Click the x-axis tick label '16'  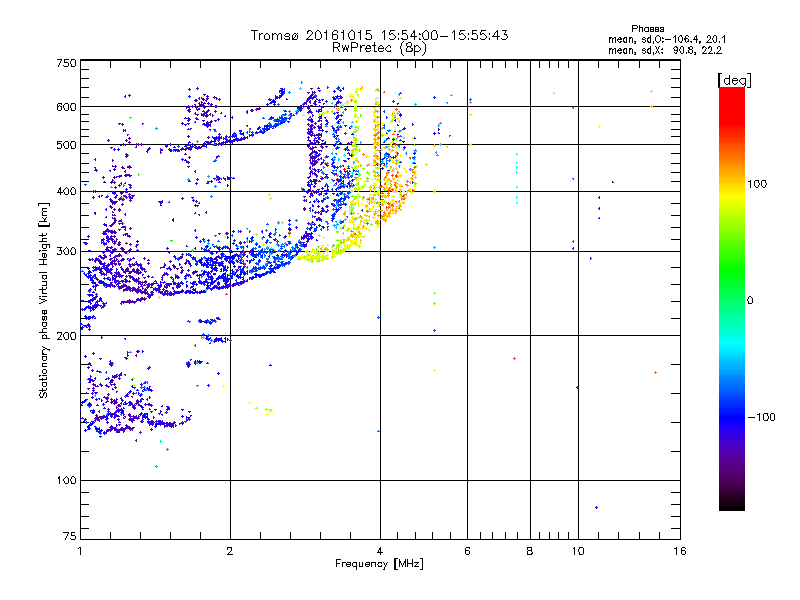[x=680, y=551]
